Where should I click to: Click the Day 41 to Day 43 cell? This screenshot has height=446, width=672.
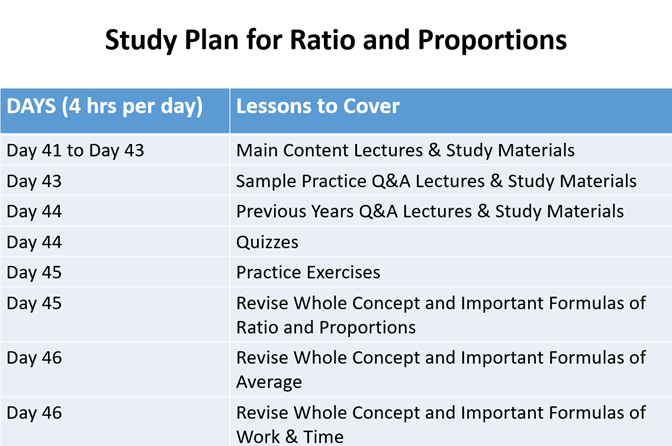click(115, 149)
